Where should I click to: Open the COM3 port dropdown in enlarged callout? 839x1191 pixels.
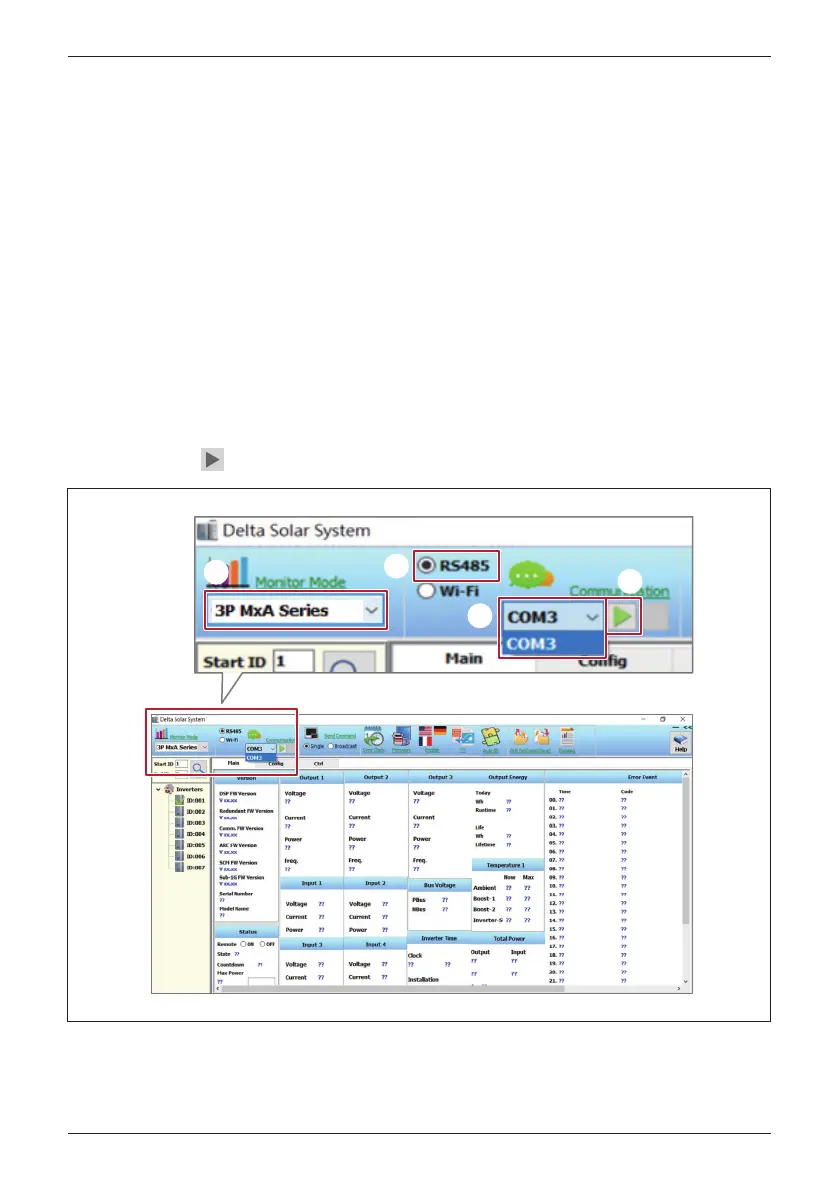[x=552, y=617]
